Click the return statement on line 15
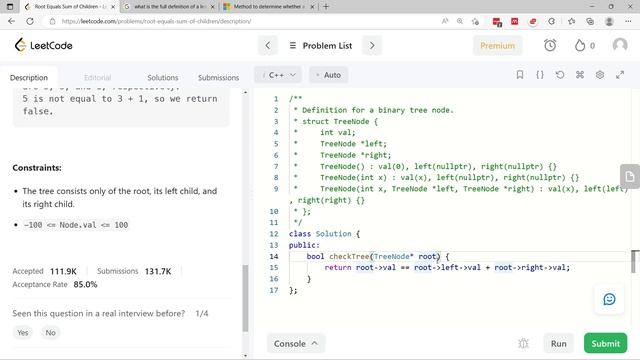 (447, 267)
